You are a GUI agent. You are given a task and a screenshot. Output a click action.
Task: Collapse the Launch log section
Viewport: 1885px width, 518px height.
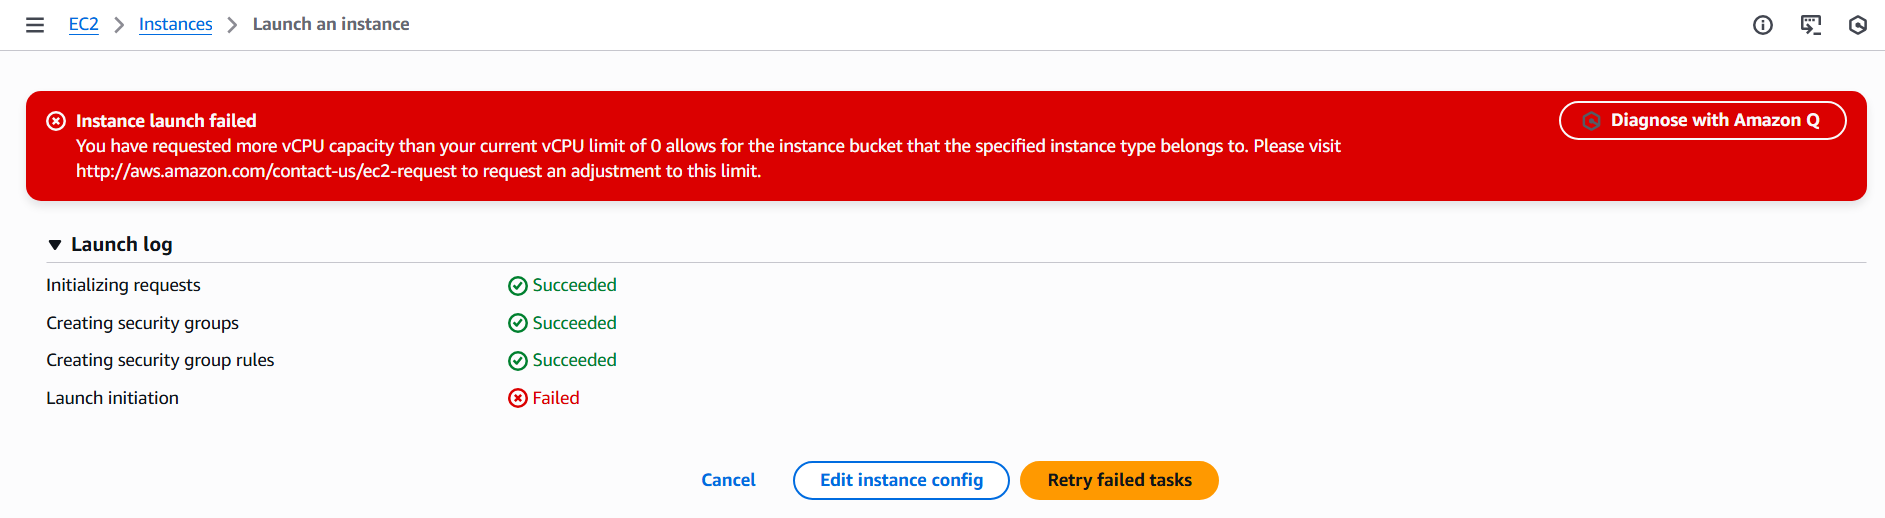55,245
